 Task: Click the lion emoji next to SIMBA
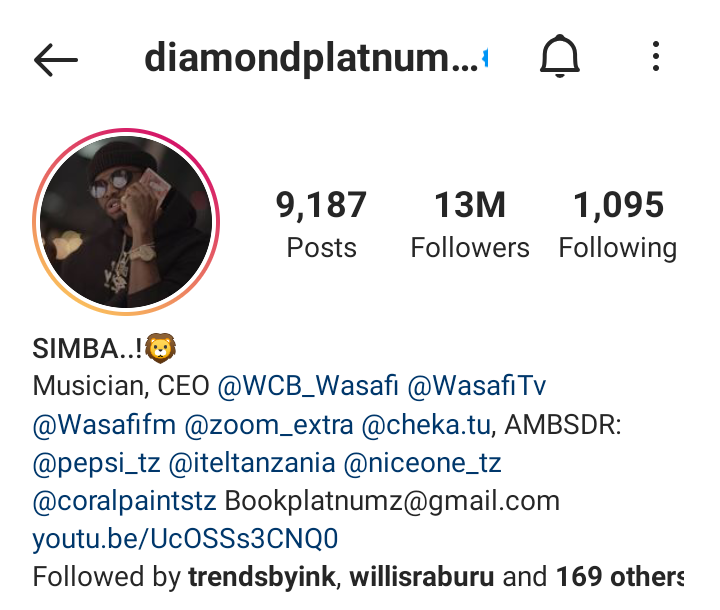160,348
